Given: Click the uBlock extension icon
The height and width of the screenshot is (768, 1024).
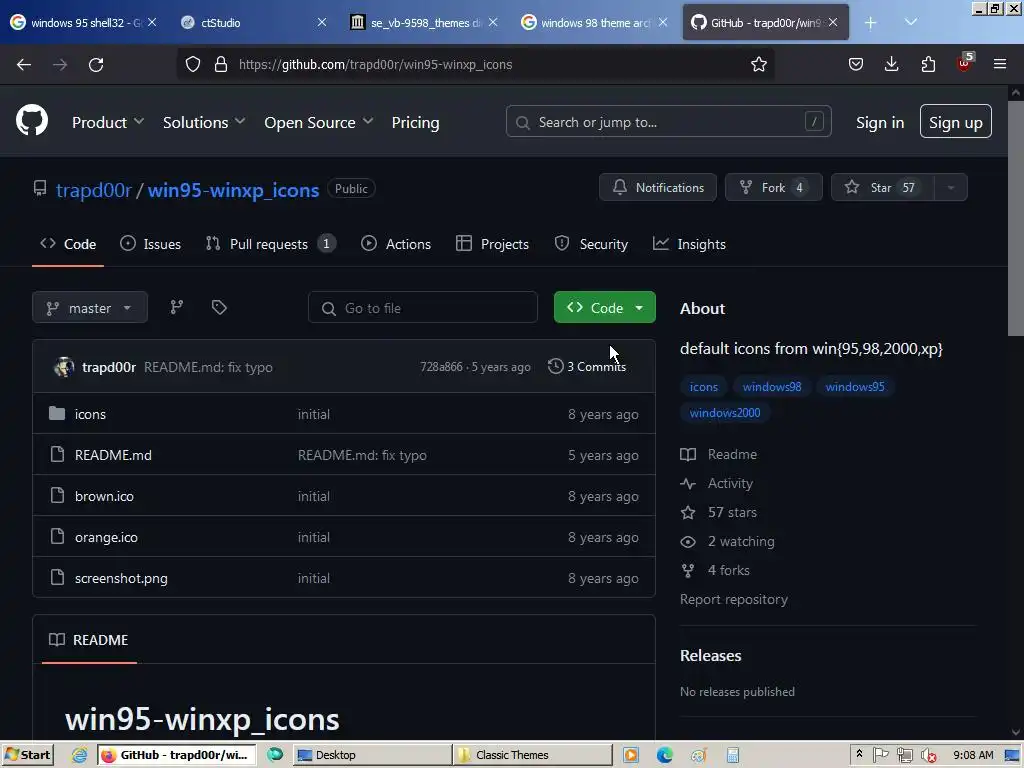Looking at the screenshot, I should tap(965, 63).
